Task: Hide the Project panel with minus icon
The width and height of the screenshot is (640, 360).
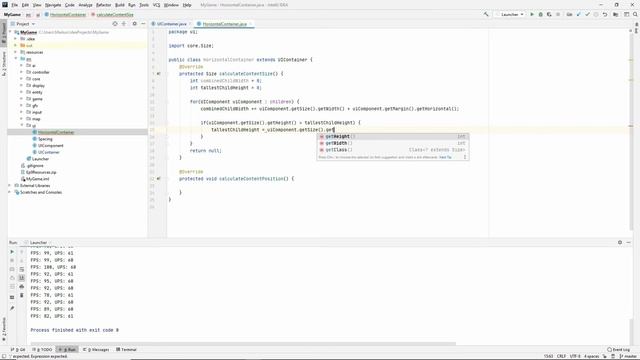Action: click(143, 24)
